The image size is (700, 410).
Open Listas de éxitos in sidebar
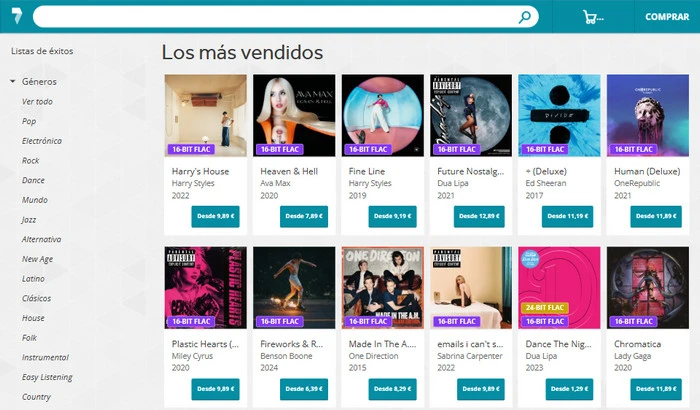(x=42, y=51)
